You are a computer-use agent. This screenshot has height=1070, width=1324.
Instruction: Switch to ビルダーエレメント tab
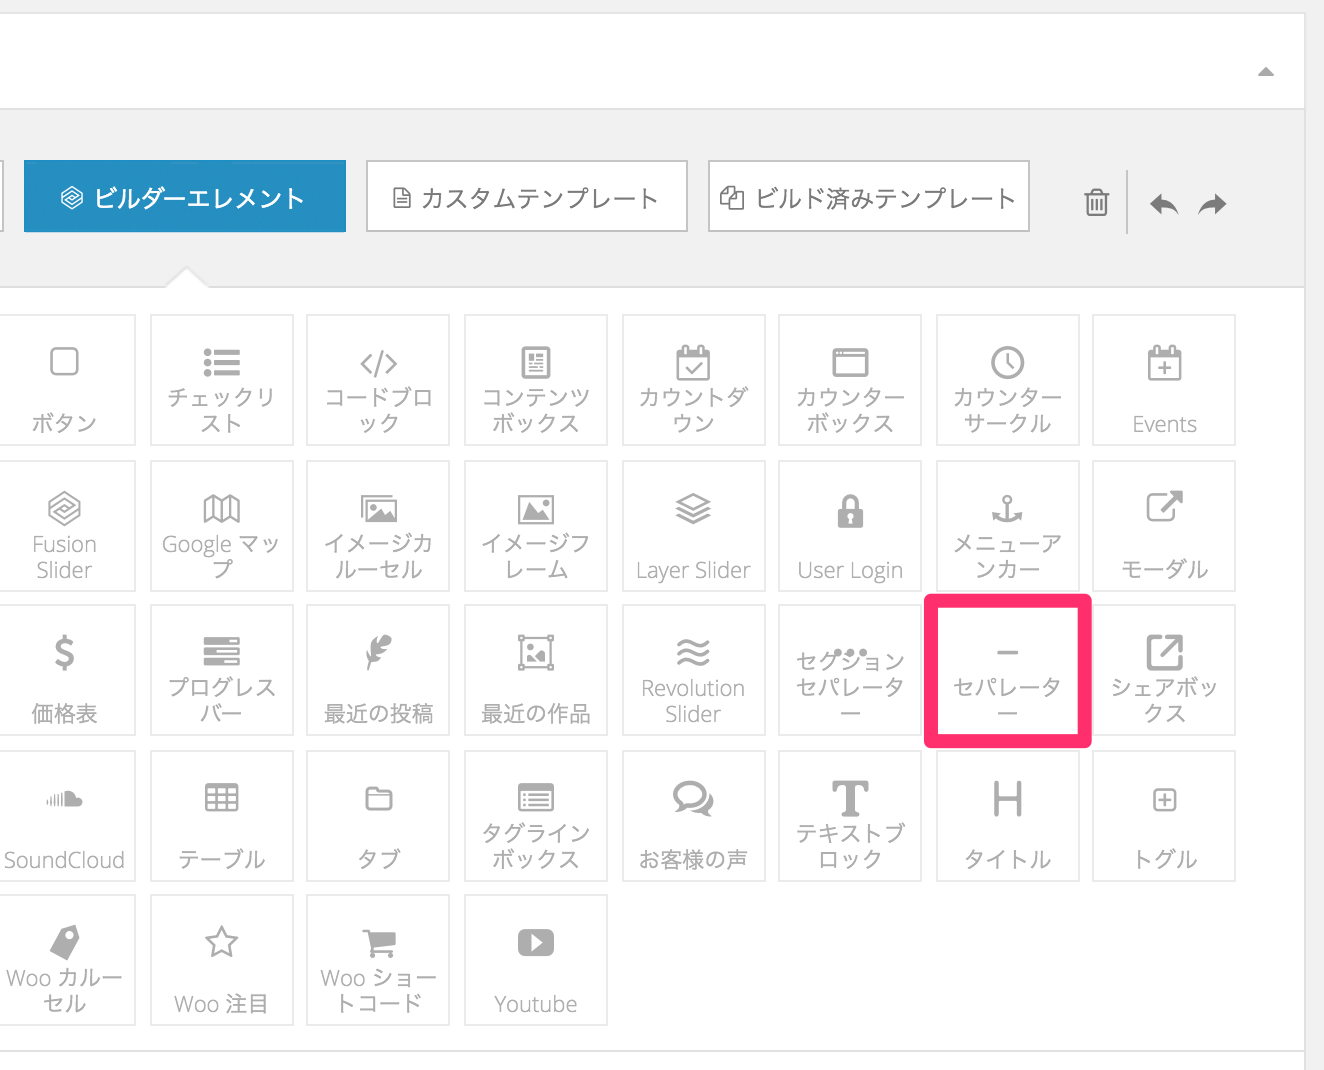pos(185,197)
